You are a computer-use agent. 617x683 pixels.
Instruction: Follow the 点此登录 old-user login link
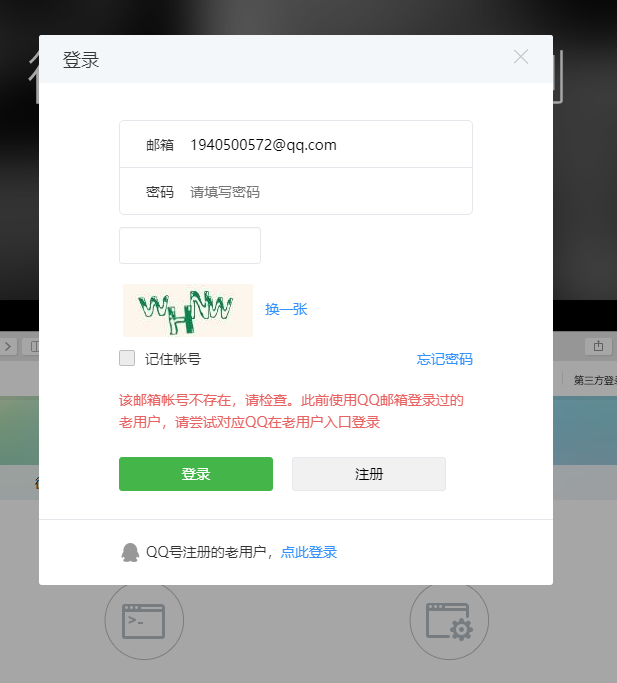309,552
